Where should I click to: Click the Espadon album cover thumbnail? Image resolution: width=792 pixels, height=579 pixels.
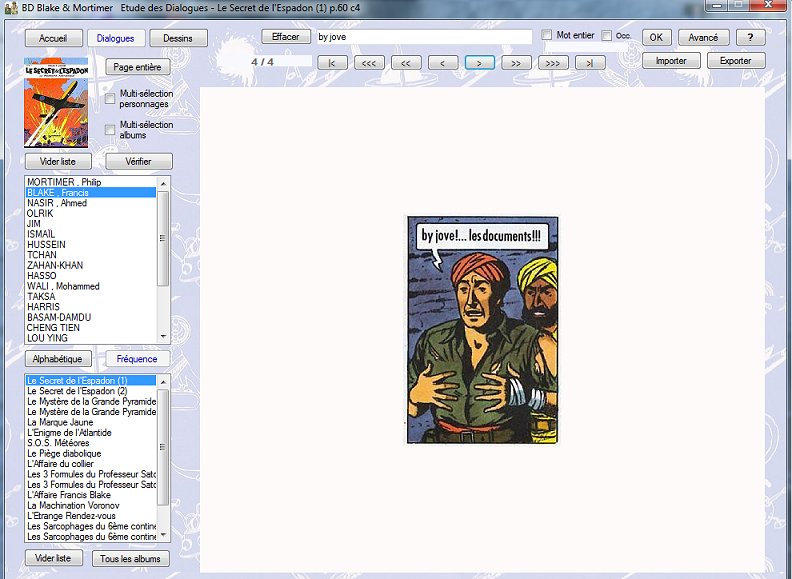(56, 103)
